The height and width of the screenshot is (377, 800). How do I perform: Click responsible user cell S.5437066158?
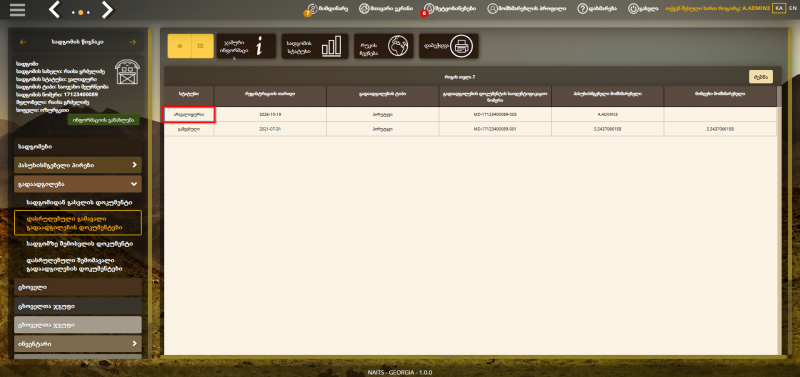coord(608,130)
